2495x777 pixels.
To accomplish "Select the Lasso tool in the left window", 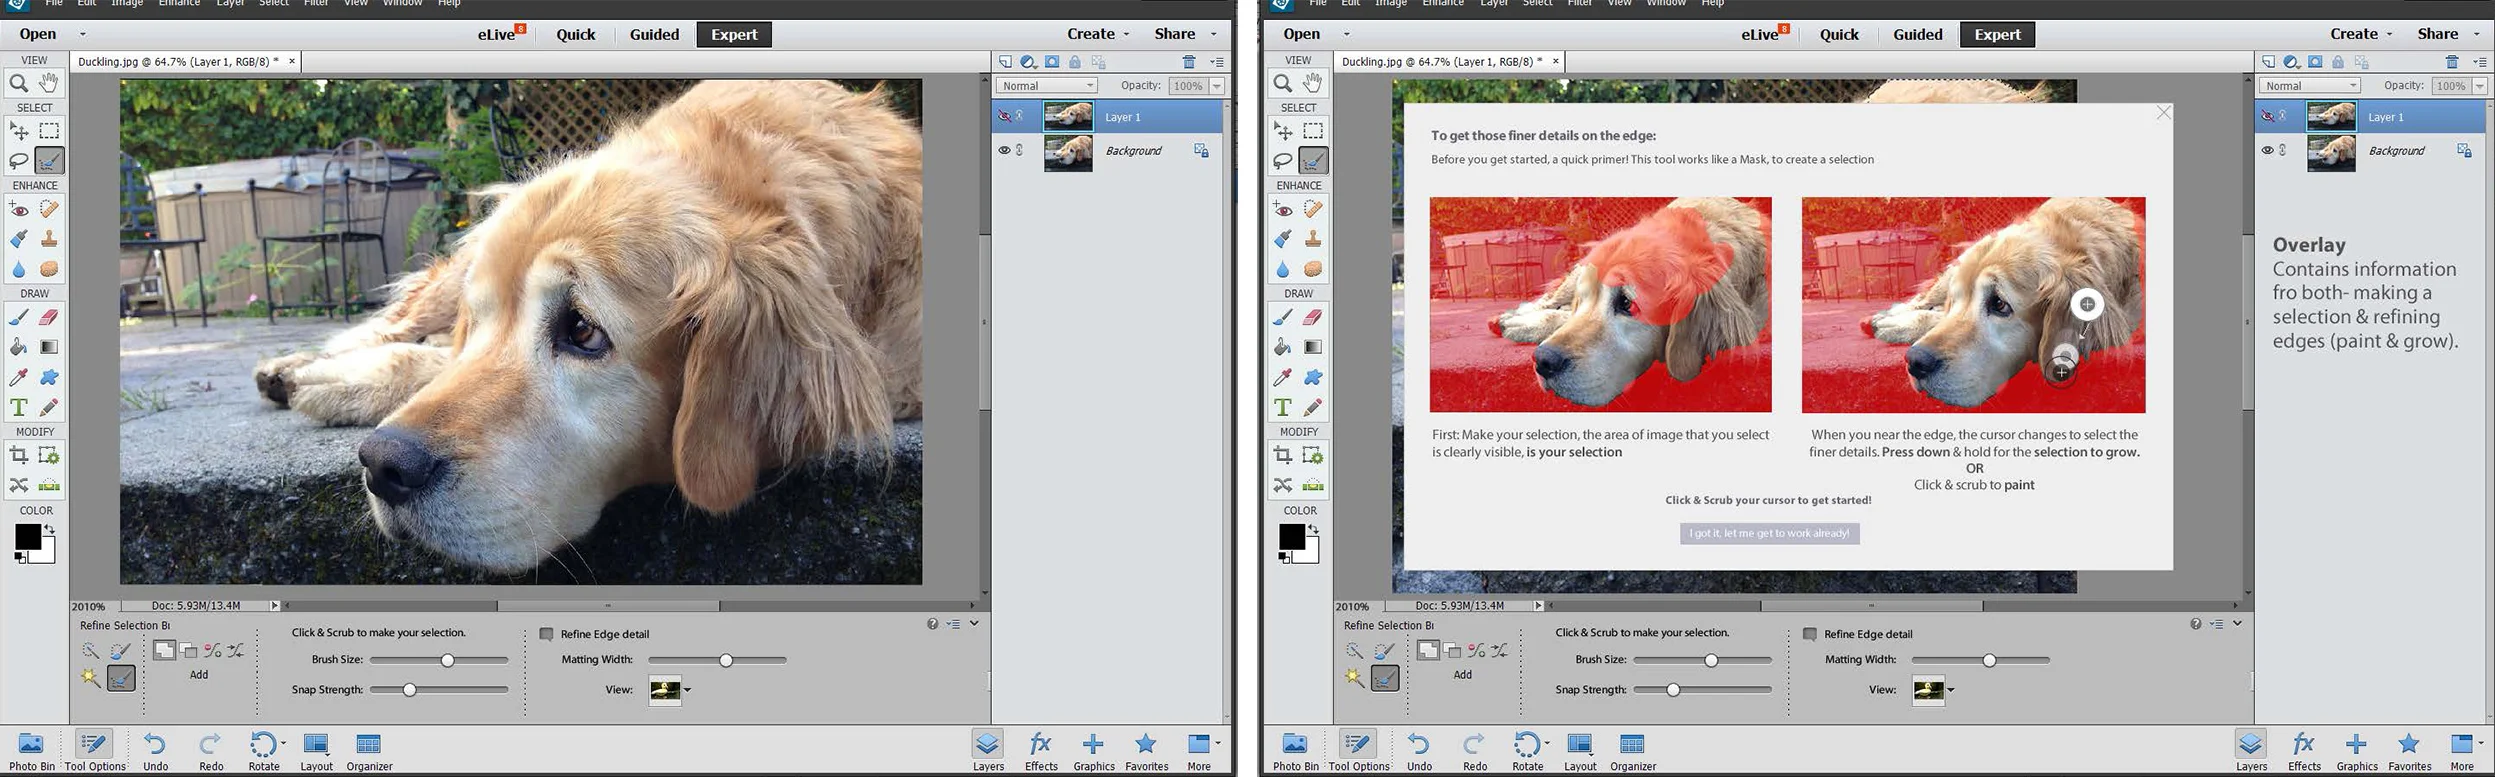I will [x=18, y=161].
